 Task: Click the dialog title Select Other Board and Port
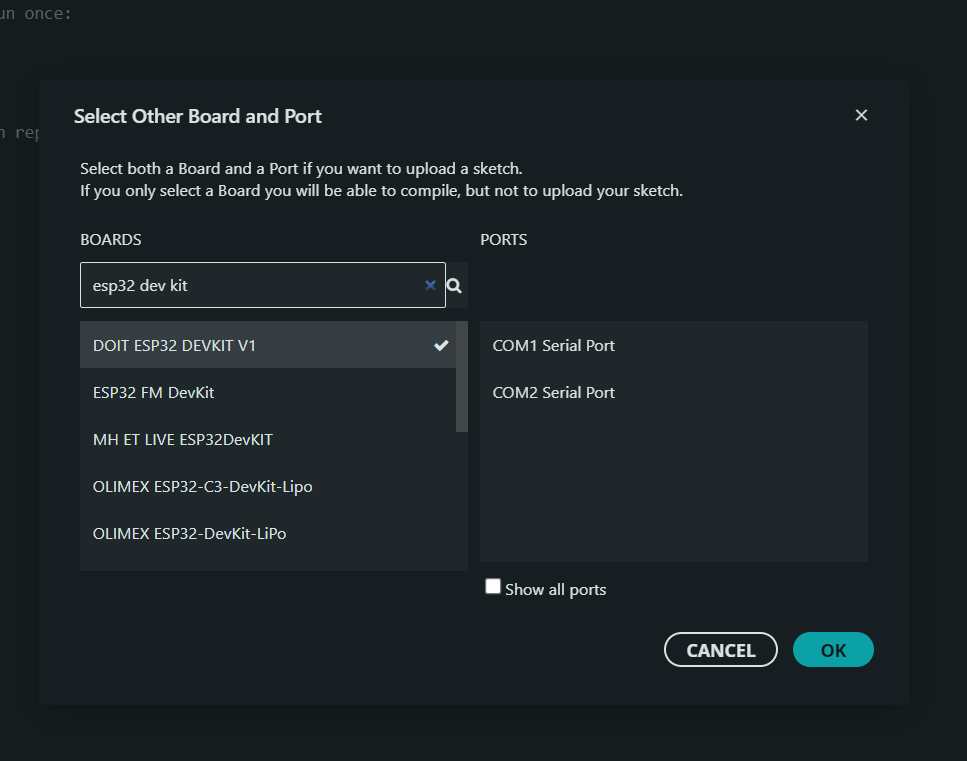pos(198,116)
